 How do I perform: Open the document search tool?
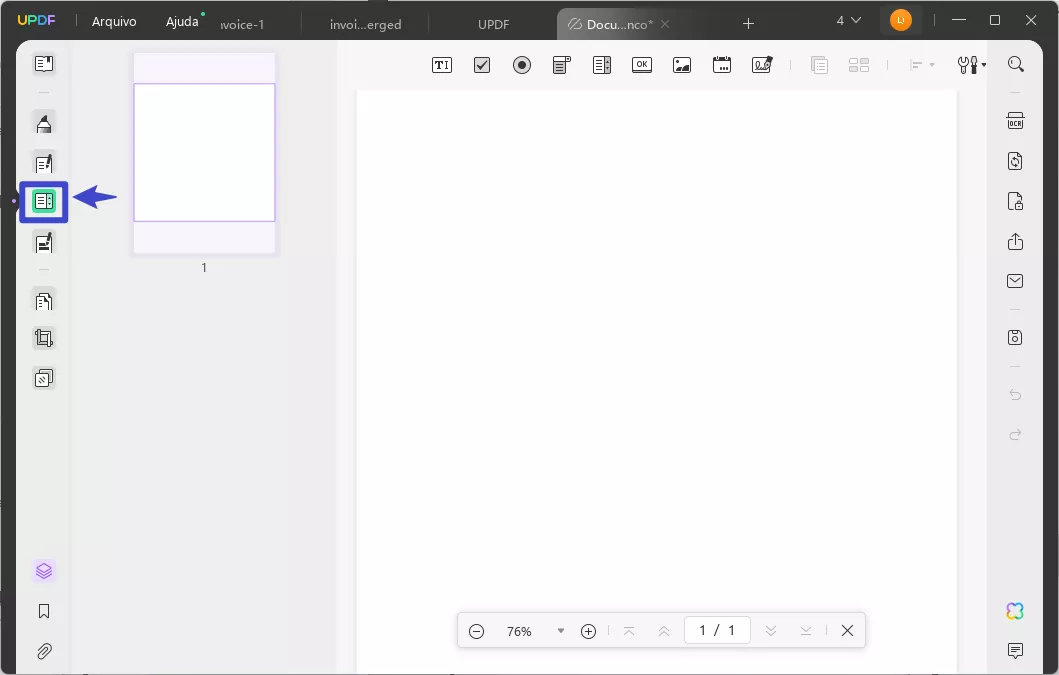pos(1016,64)
